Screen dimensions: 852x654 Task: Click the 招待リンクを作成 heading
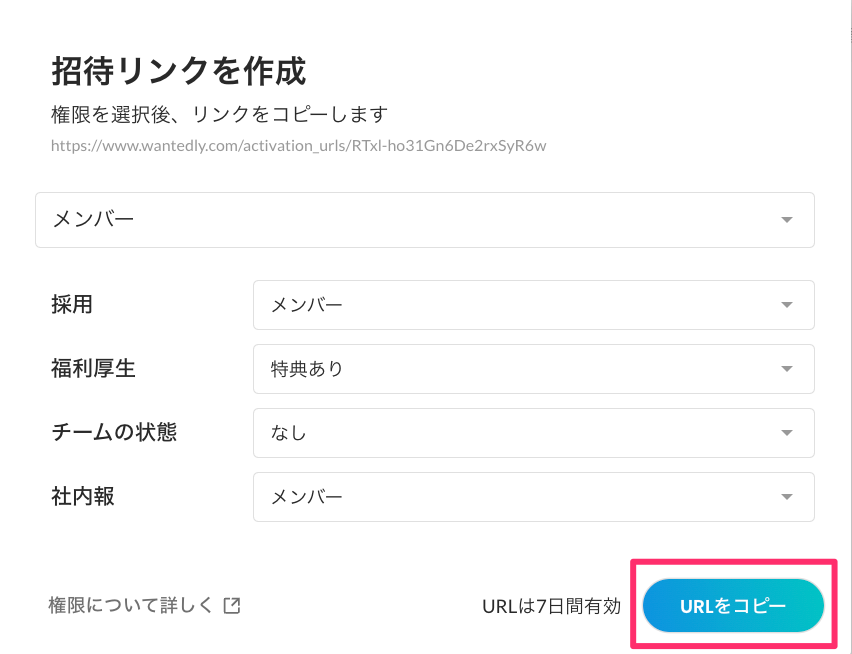tap(178, 72)
